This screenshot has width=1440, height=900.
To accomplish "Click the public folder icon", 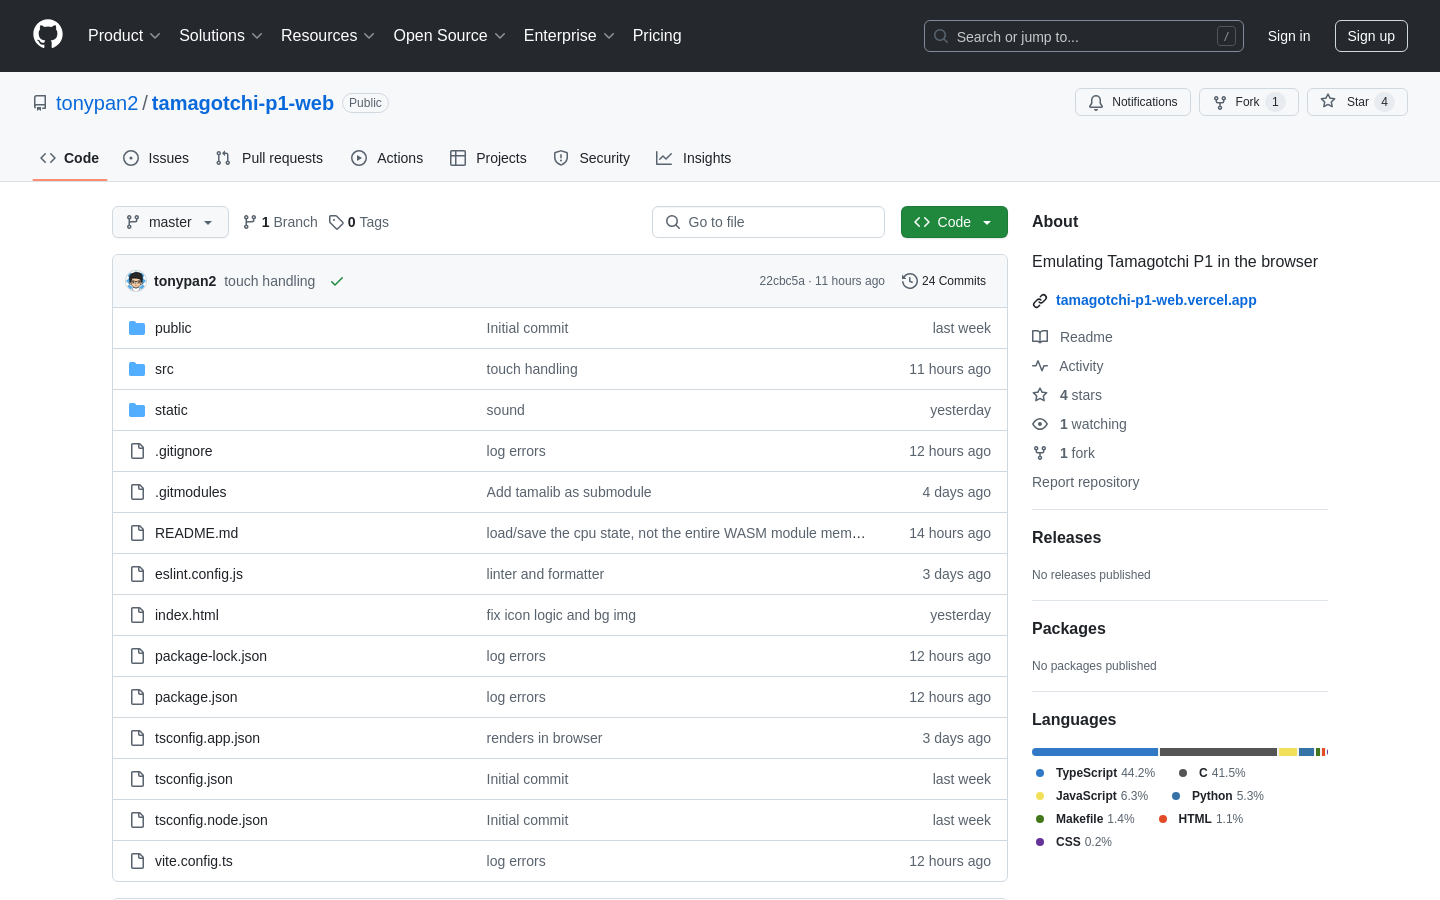I will pos(137,328).
